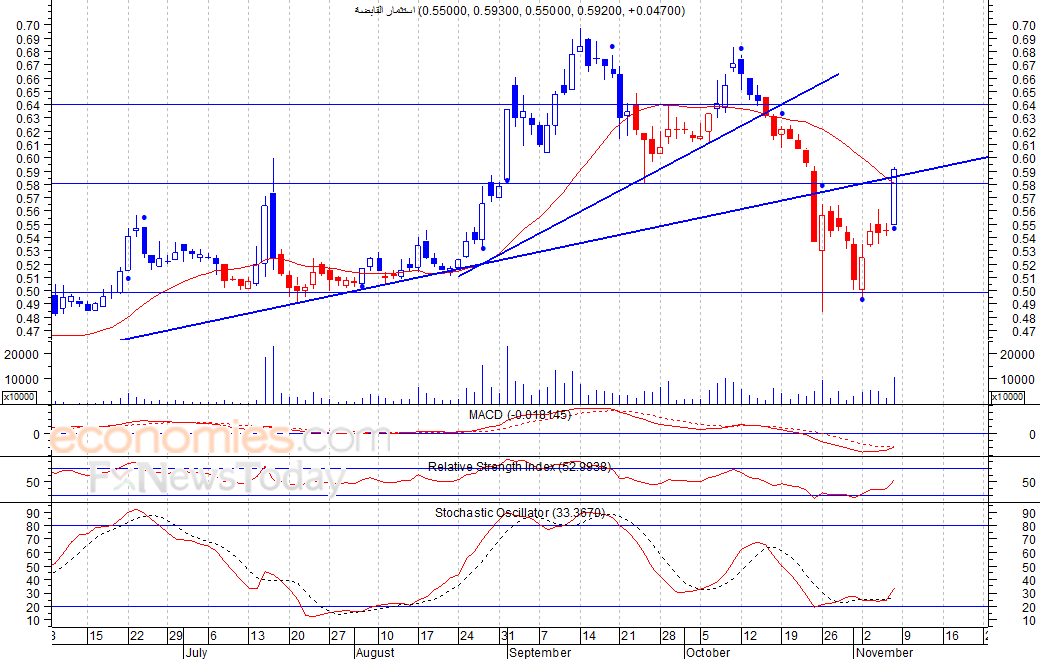This screenshot has width=1040, height=659.
Task: Click the August month label on time axis
Action: click(x=375, y=652)
